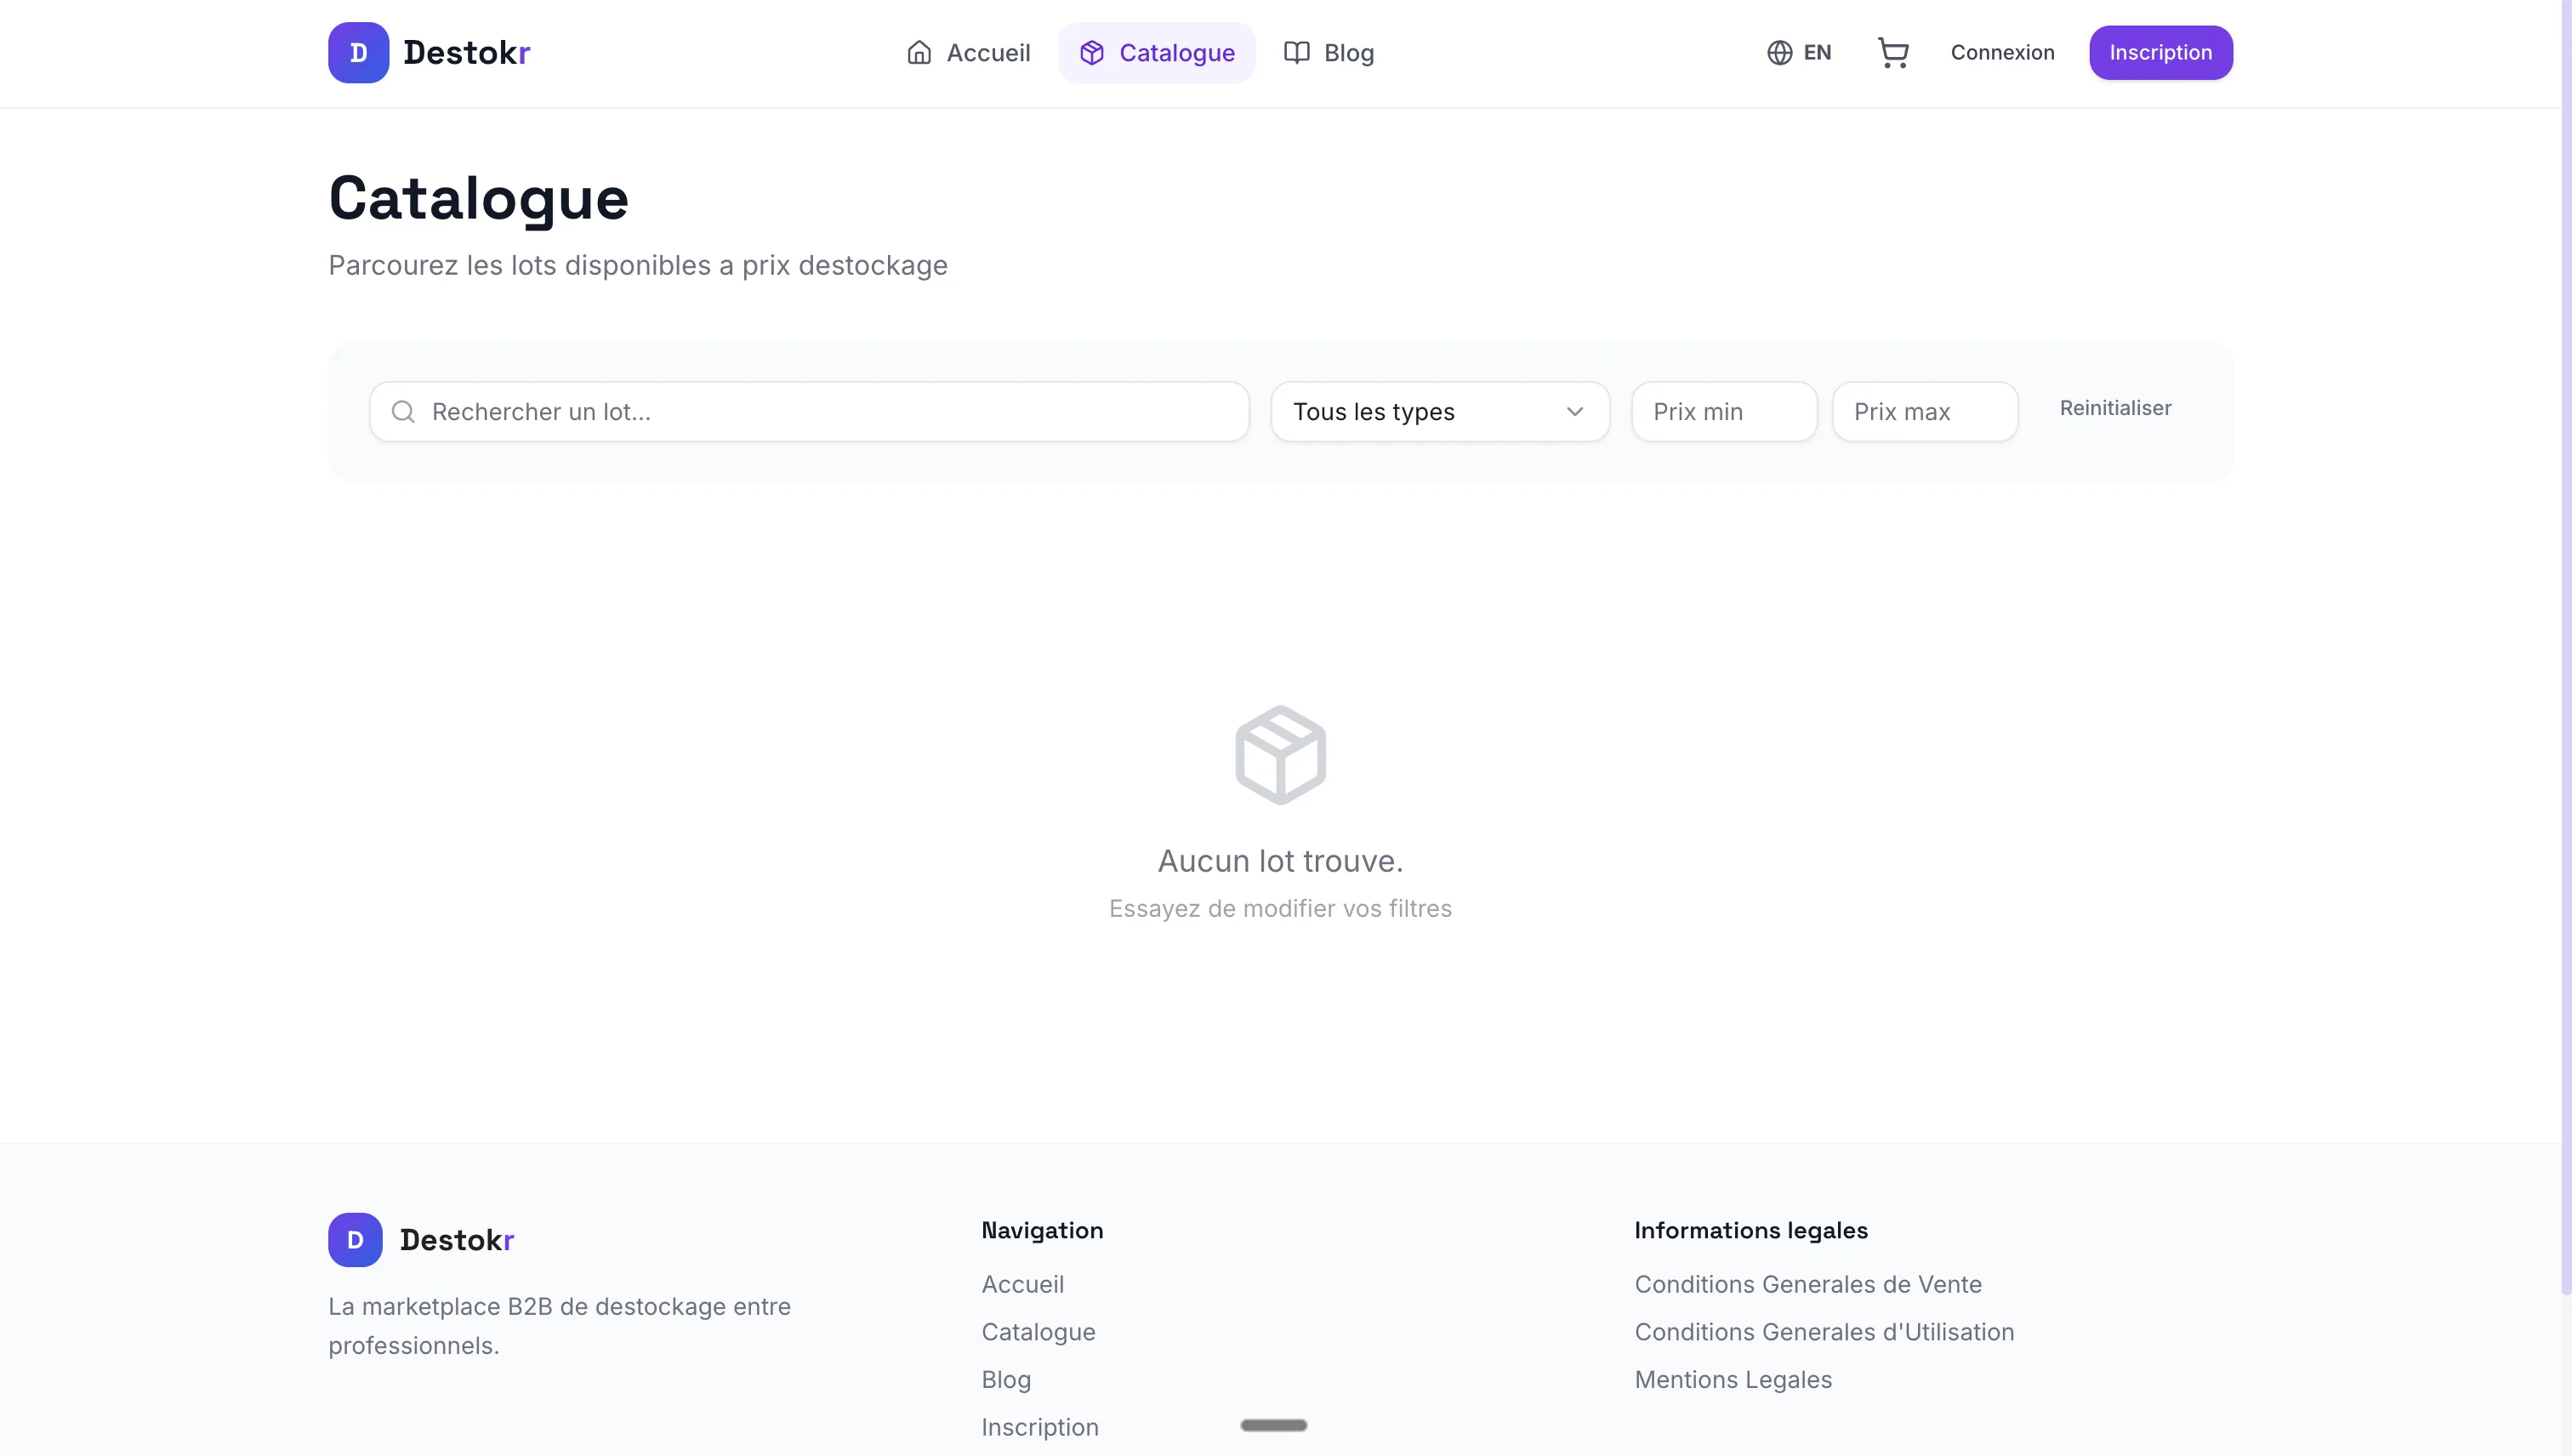Open Conditions Generales de Vente

point(1807,1283)
